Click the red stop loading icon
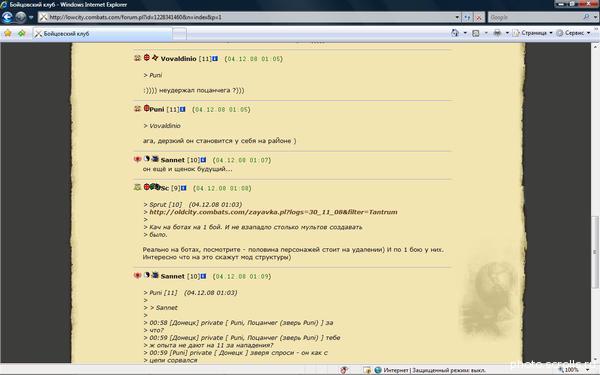This screenshot has height=375, width=600. [479, 17]
